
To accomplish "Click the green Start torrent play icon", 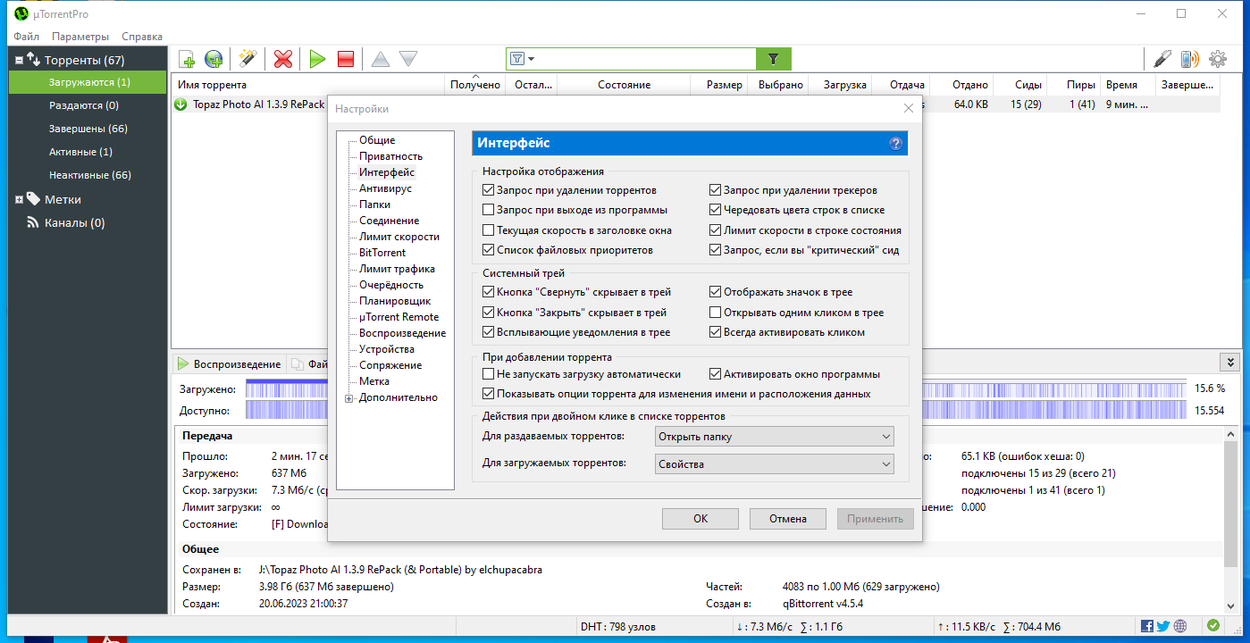I will point(317,59).
